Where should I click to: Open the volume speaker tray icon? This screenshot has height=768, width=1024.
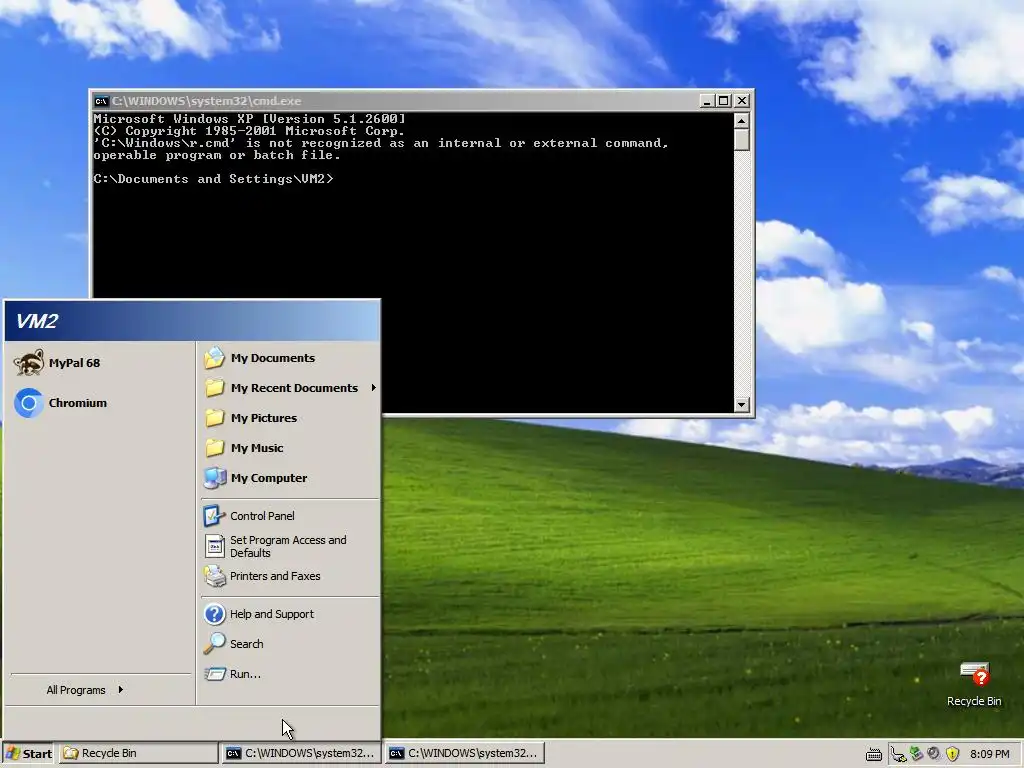[x=934, y=754]
